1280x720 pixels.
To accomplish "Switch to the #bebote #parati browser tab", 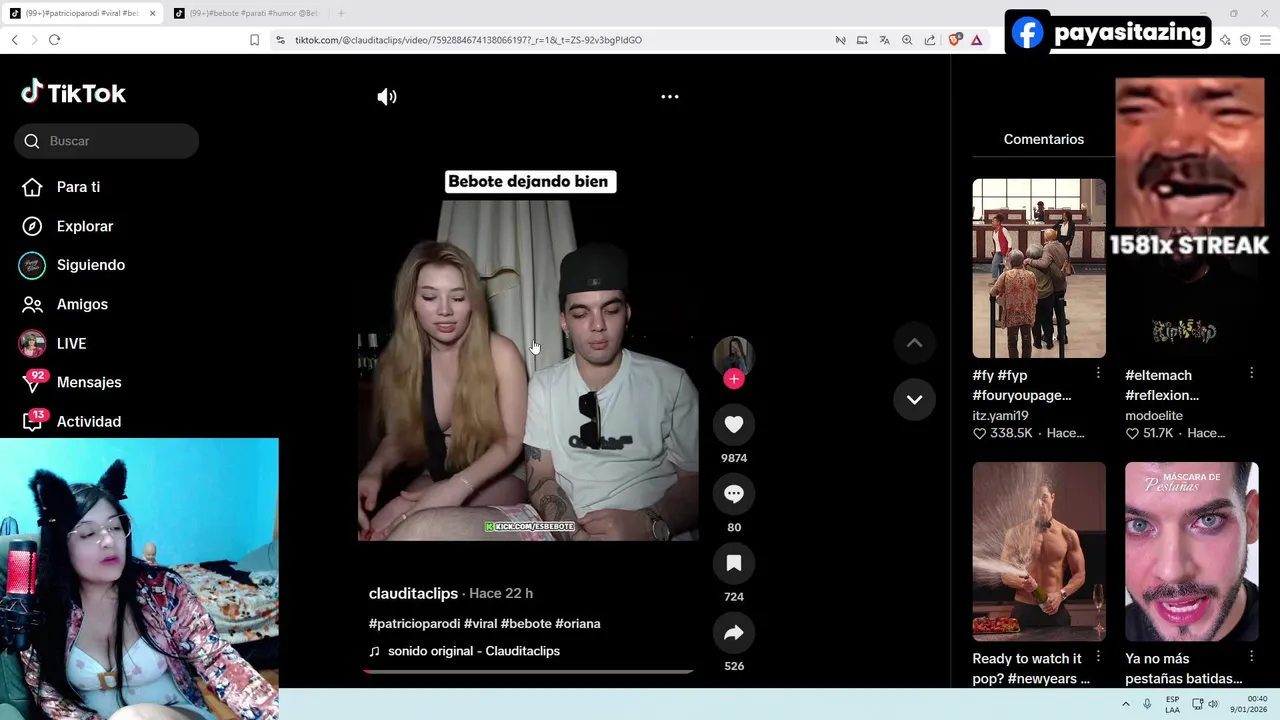I will [246, 13].
